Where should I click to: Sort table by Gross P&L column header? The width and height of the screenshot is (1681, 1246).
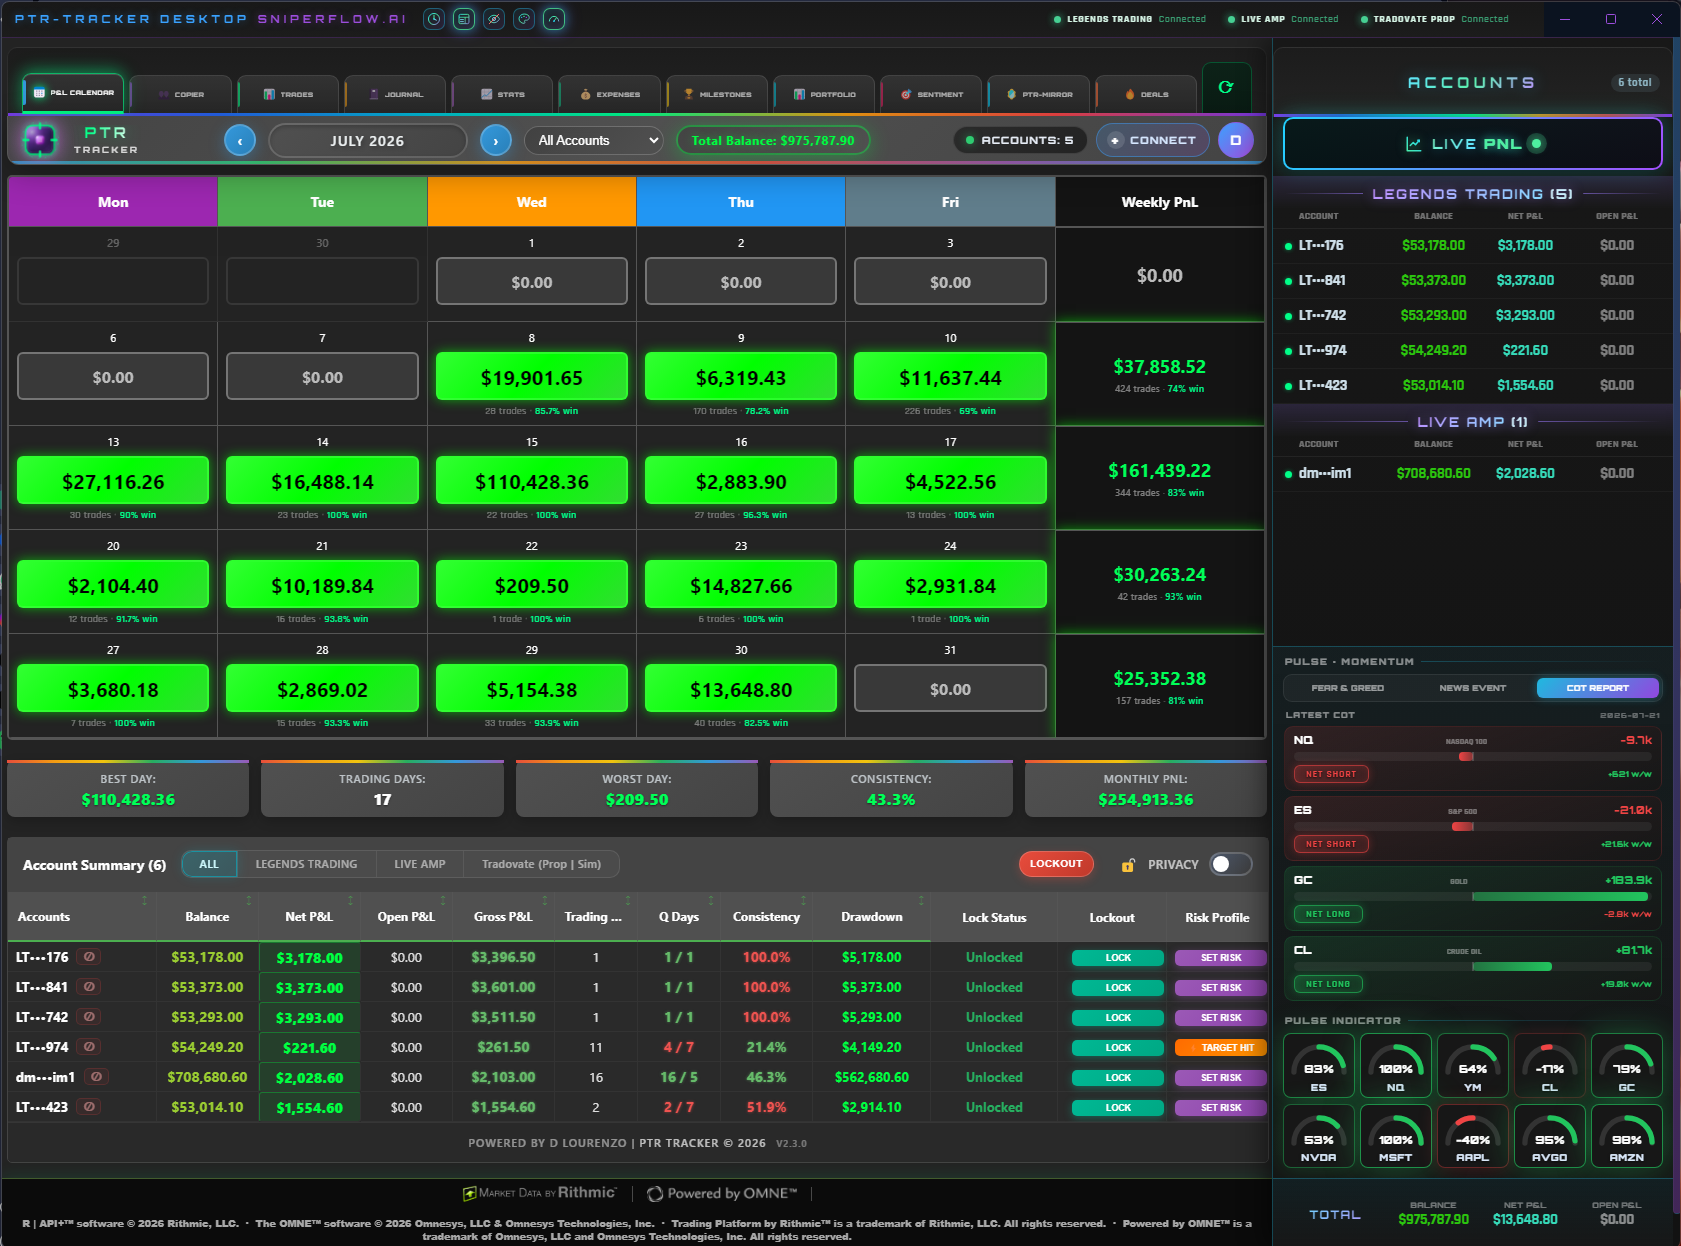[503, 917]
